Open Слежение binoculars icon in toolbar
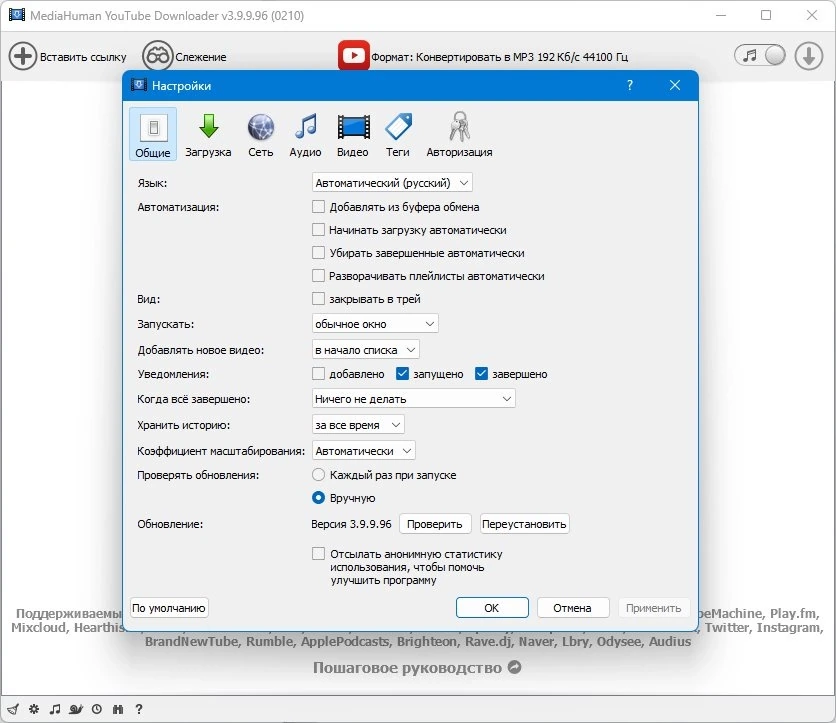 157,56
